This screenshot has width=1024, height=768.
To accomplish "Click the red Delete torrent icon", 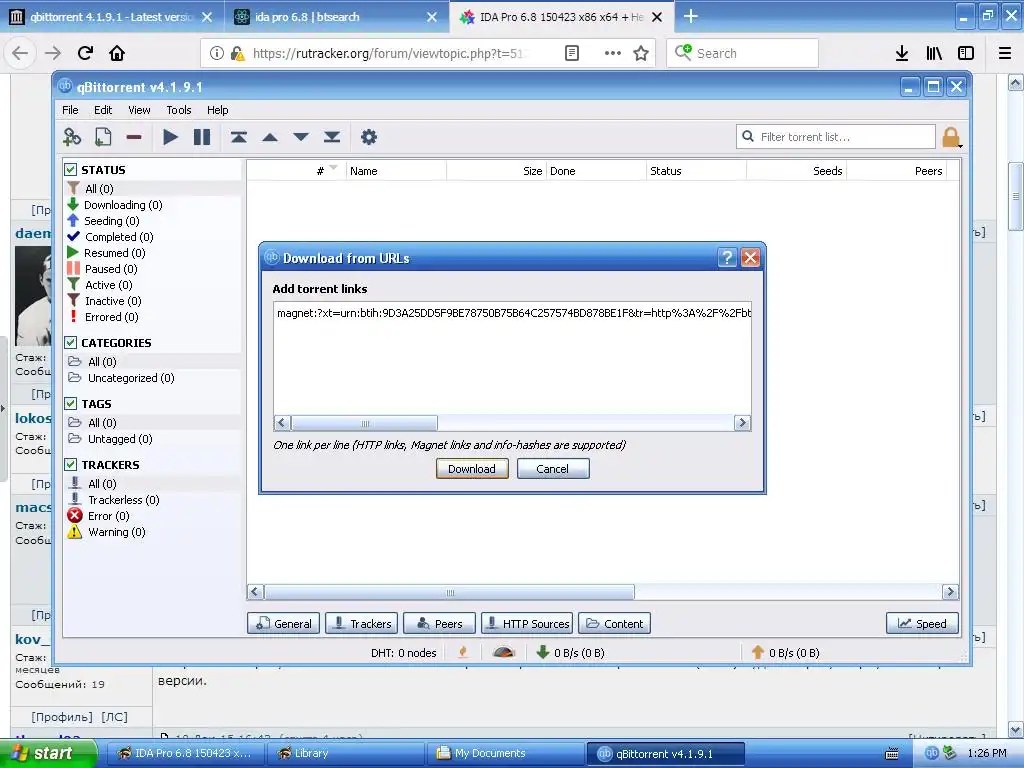I will click(134, 137).
